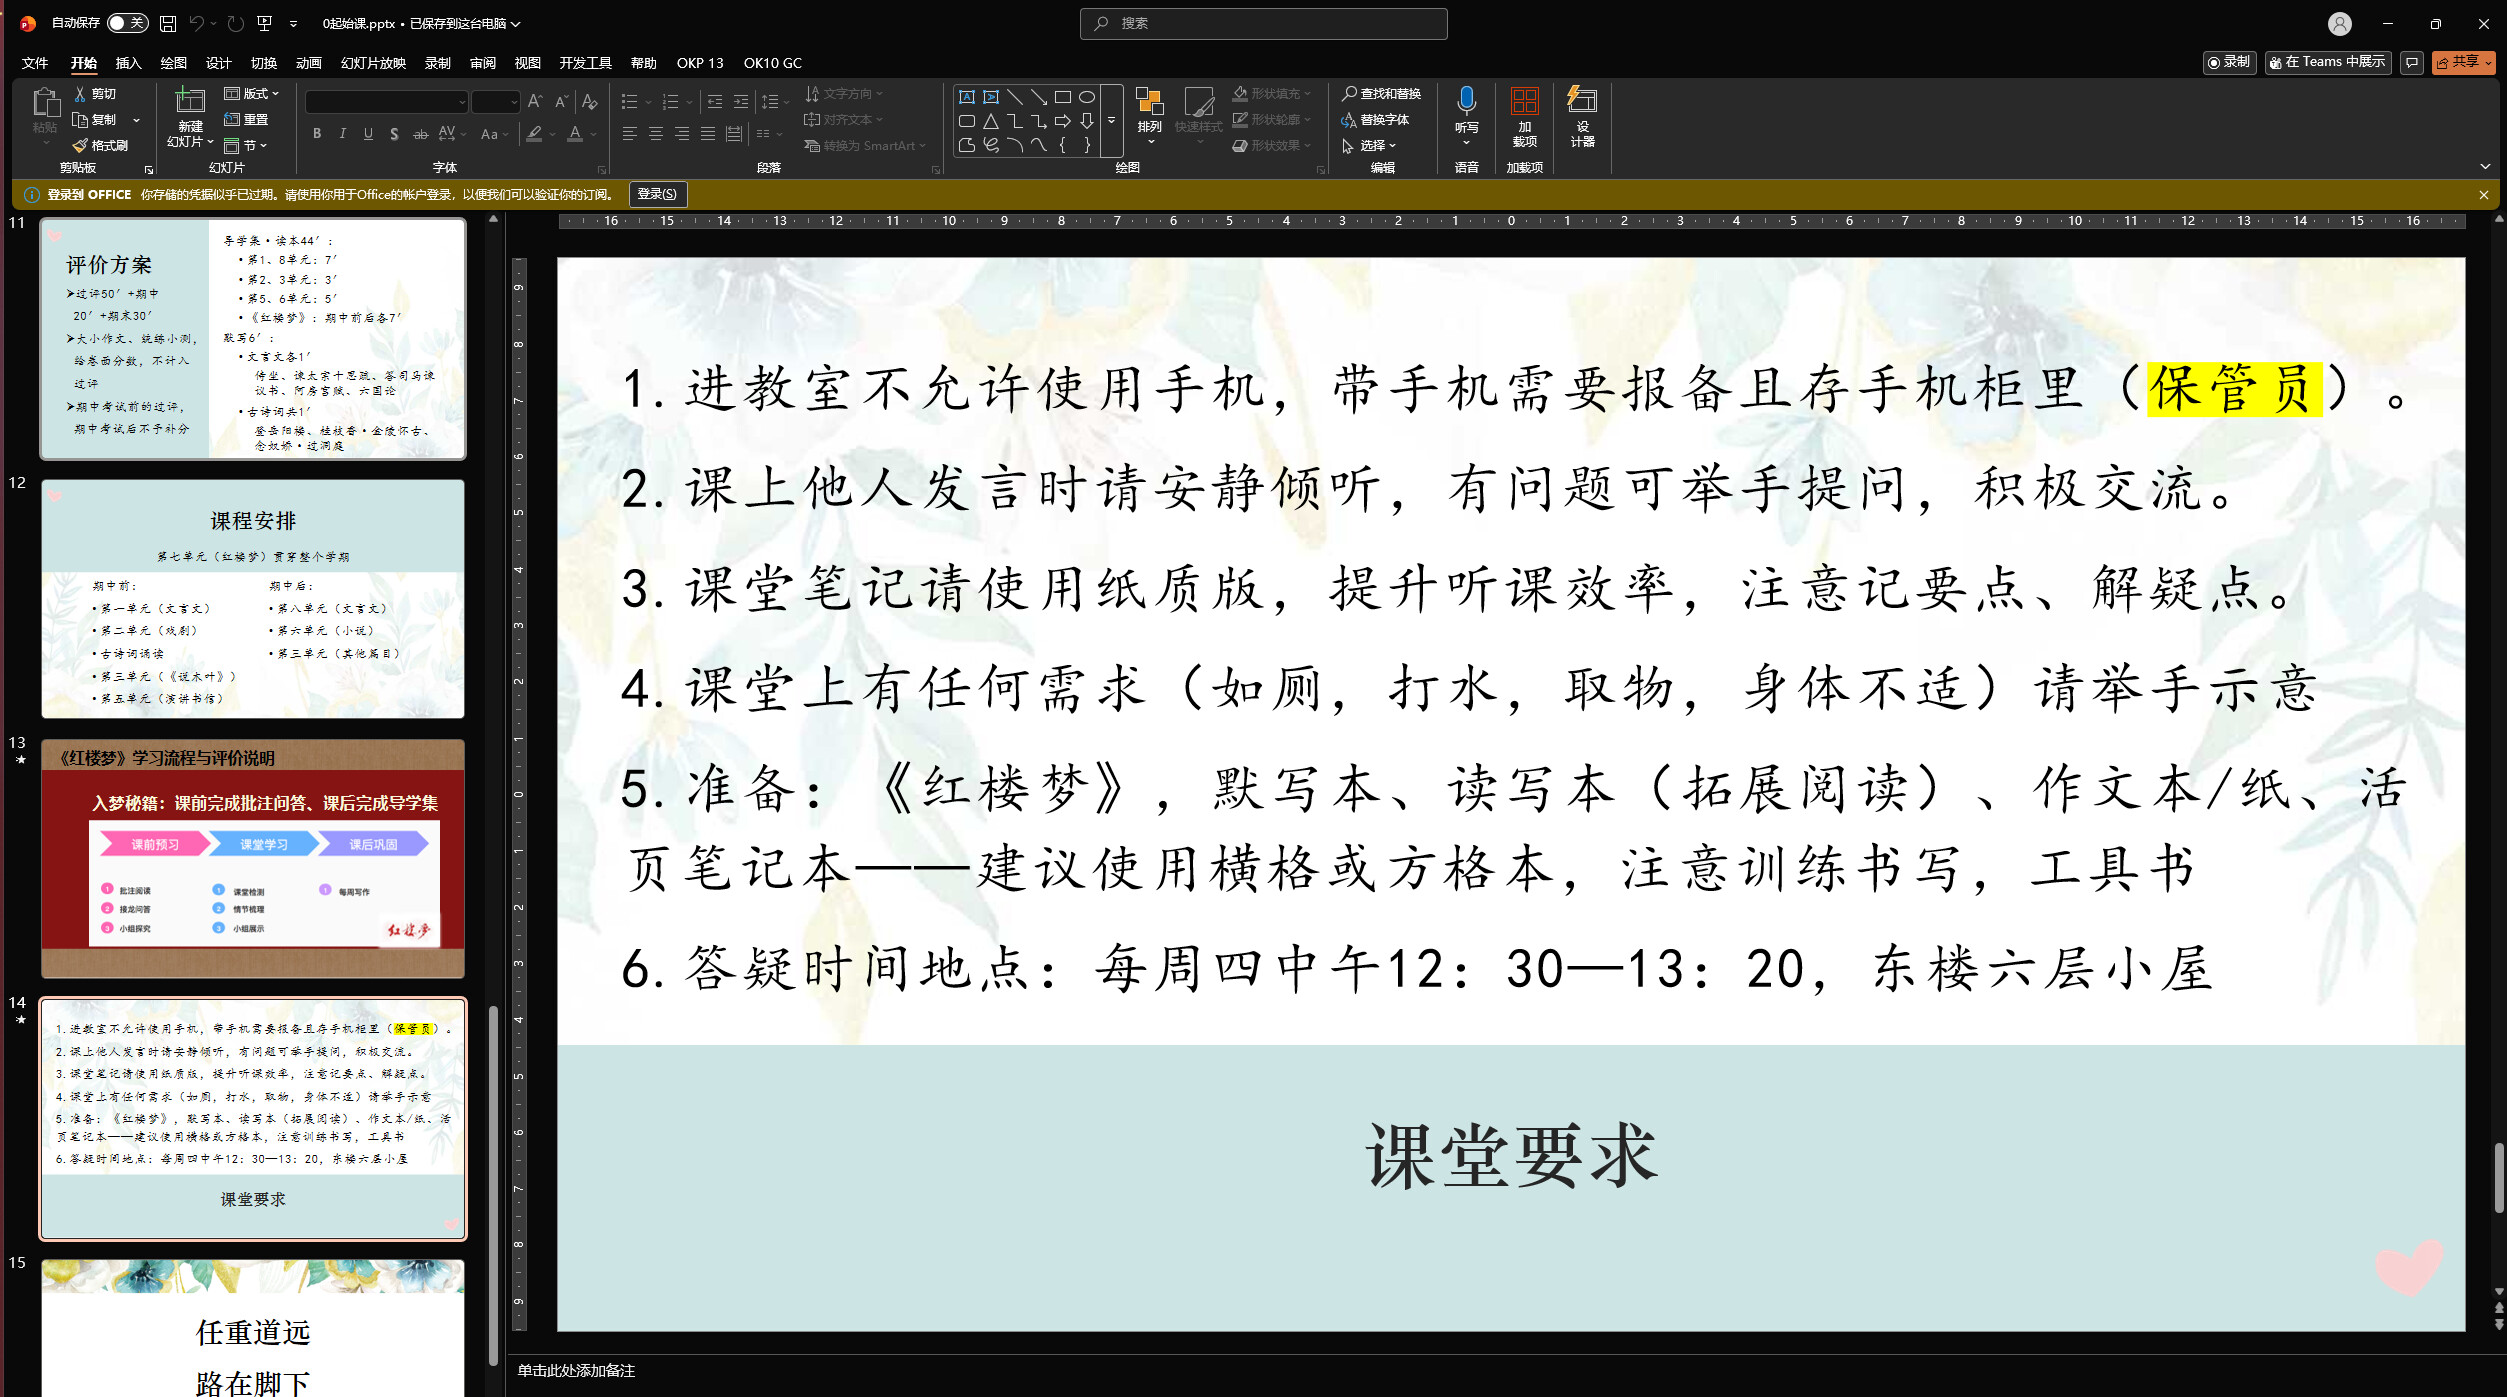Toggle Italic text formatting

pos(343,134)
